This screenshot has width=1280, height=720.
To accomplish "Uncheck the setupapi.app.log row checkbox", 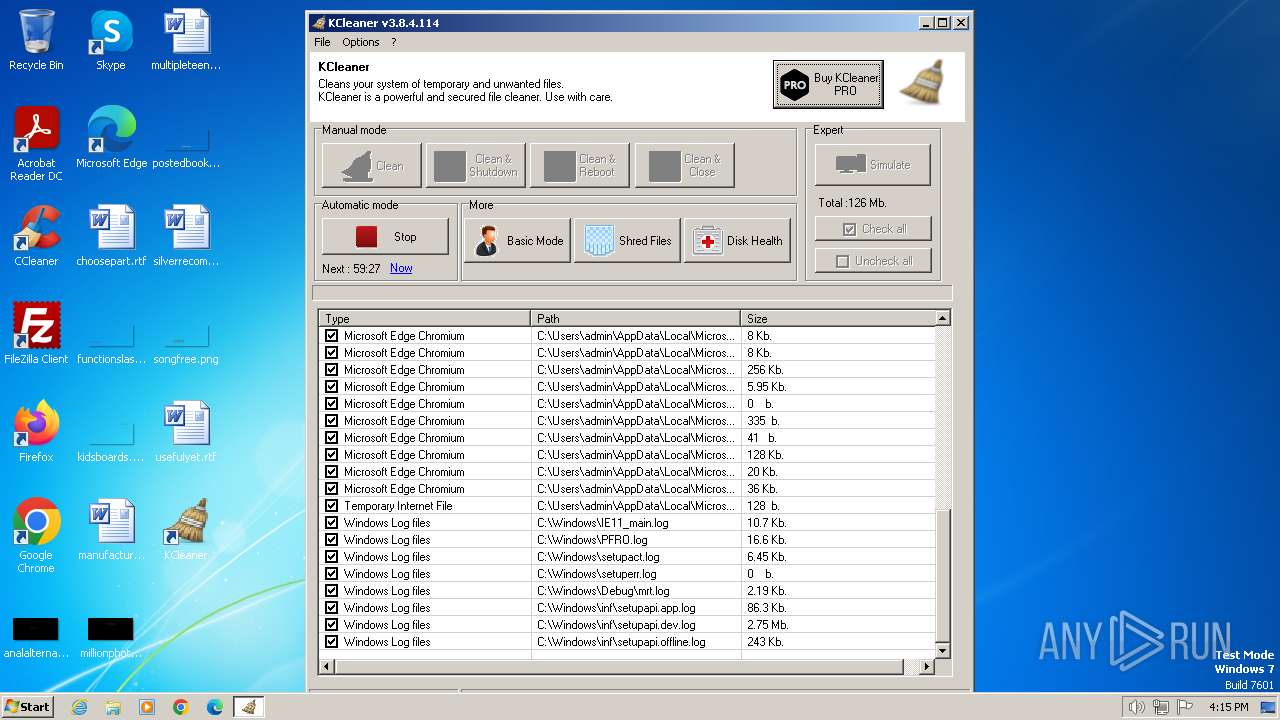I will click(332, 608).
